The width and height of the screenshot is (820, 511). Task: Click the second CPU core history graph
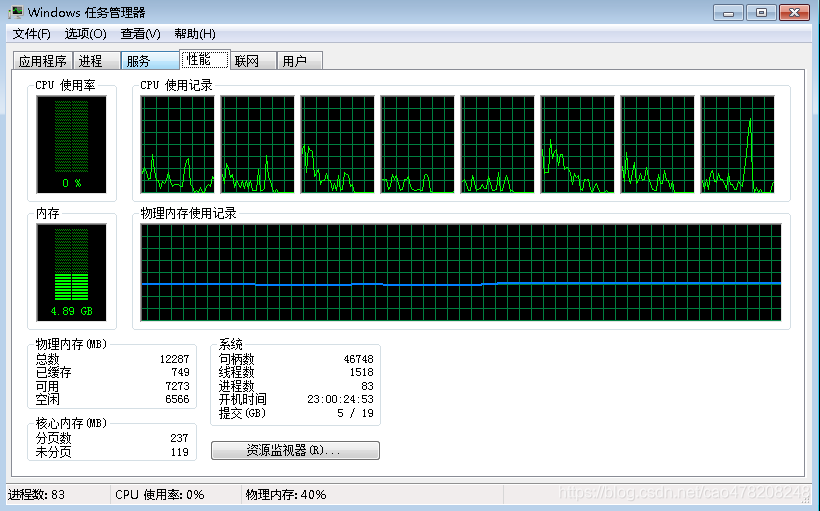click(x=257, y=144)
